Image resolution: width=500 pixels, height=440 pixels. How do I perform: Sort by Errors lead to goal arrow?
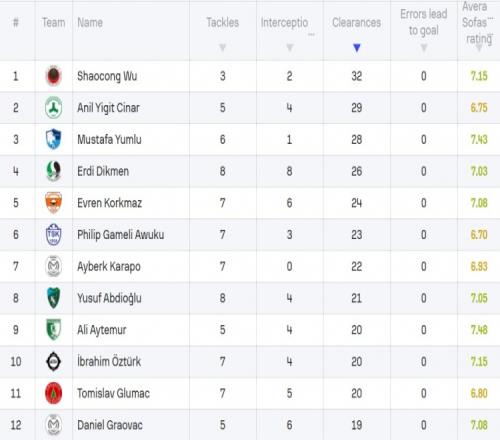424,48
